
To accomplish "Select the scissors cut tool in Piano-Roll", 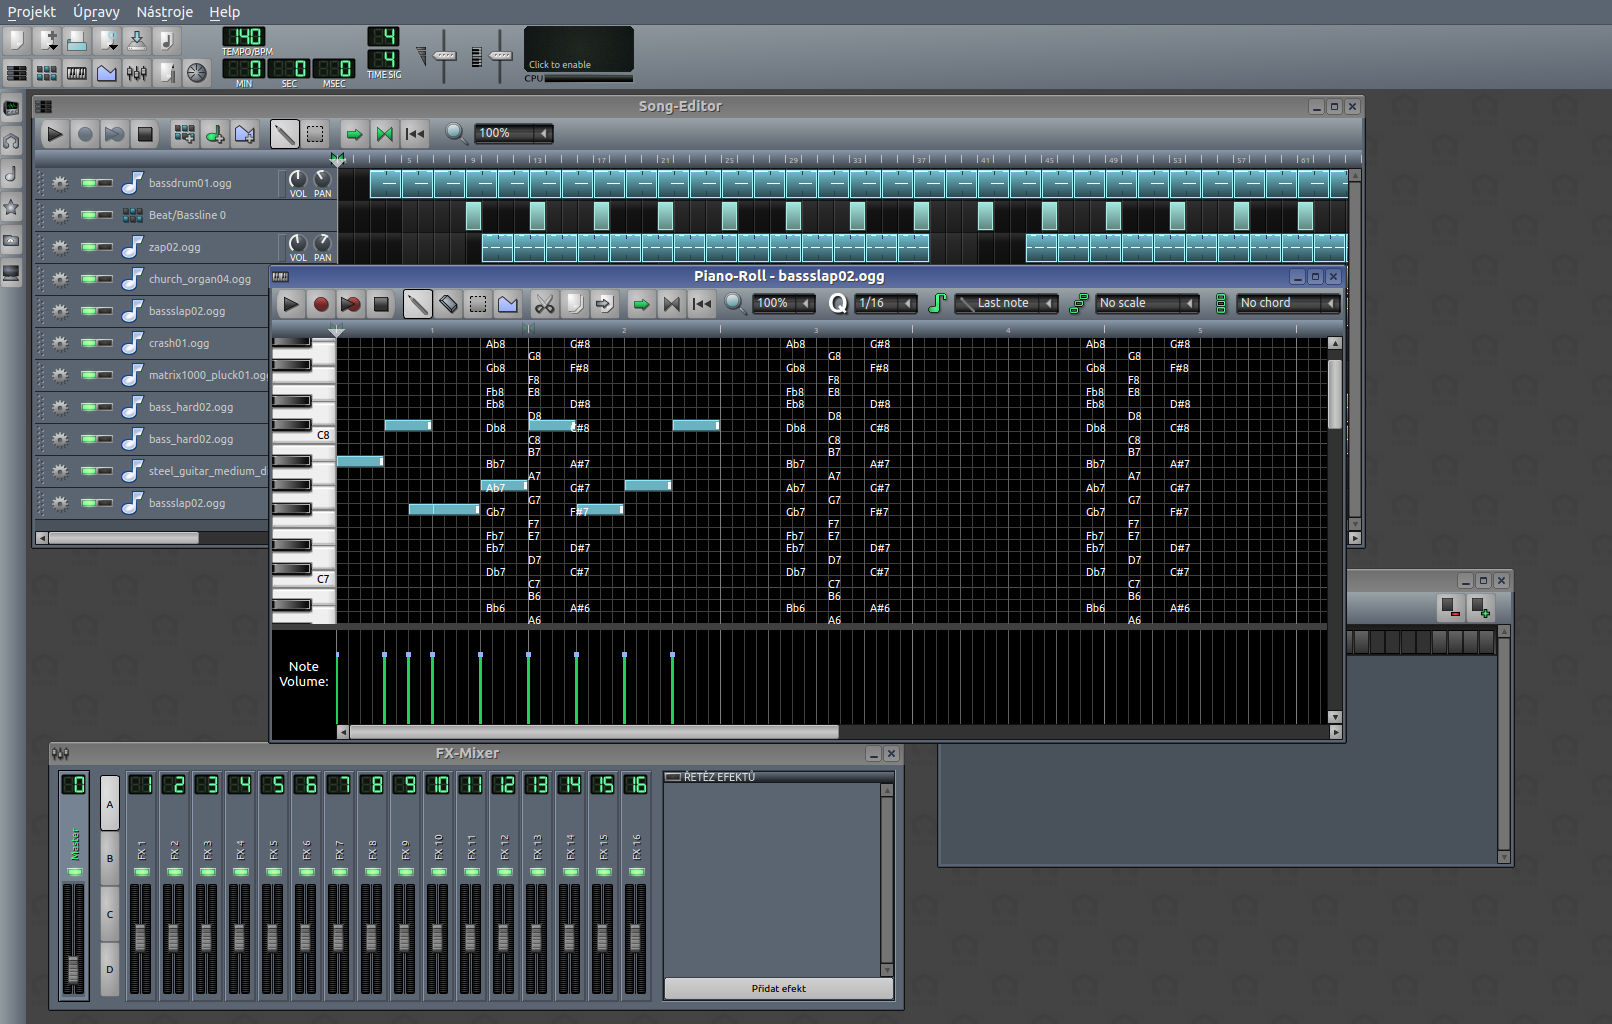I will tap(544, 304).
